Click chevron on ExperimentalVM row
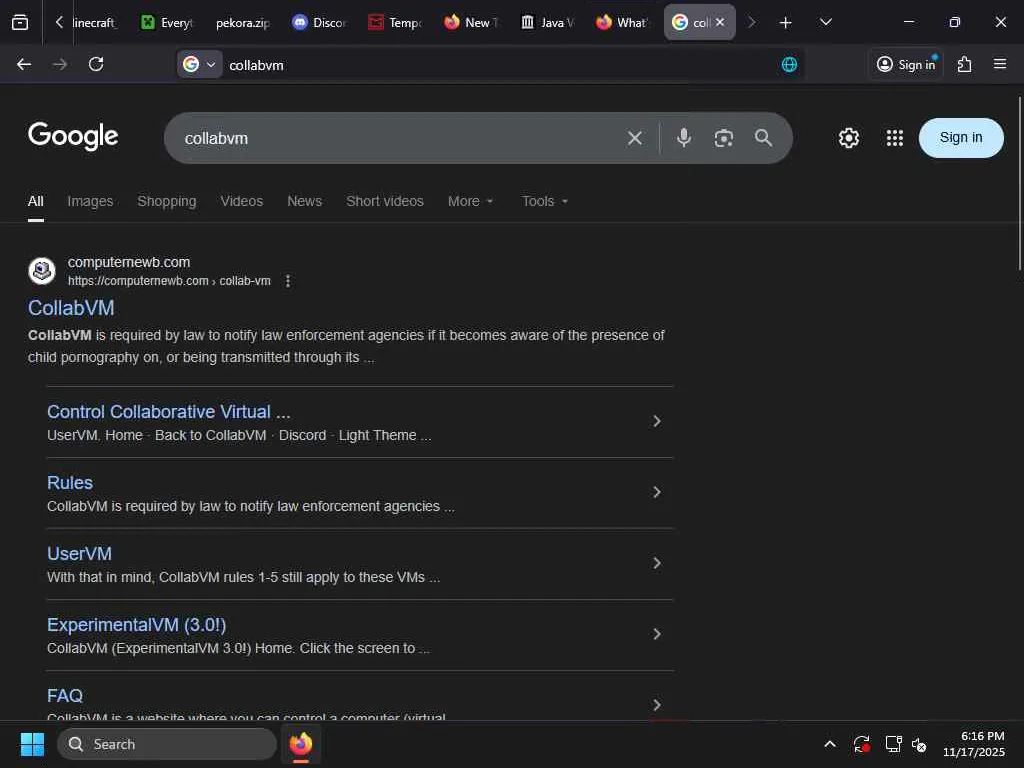This screenshot has width=1024, height=768. (657, 634)
